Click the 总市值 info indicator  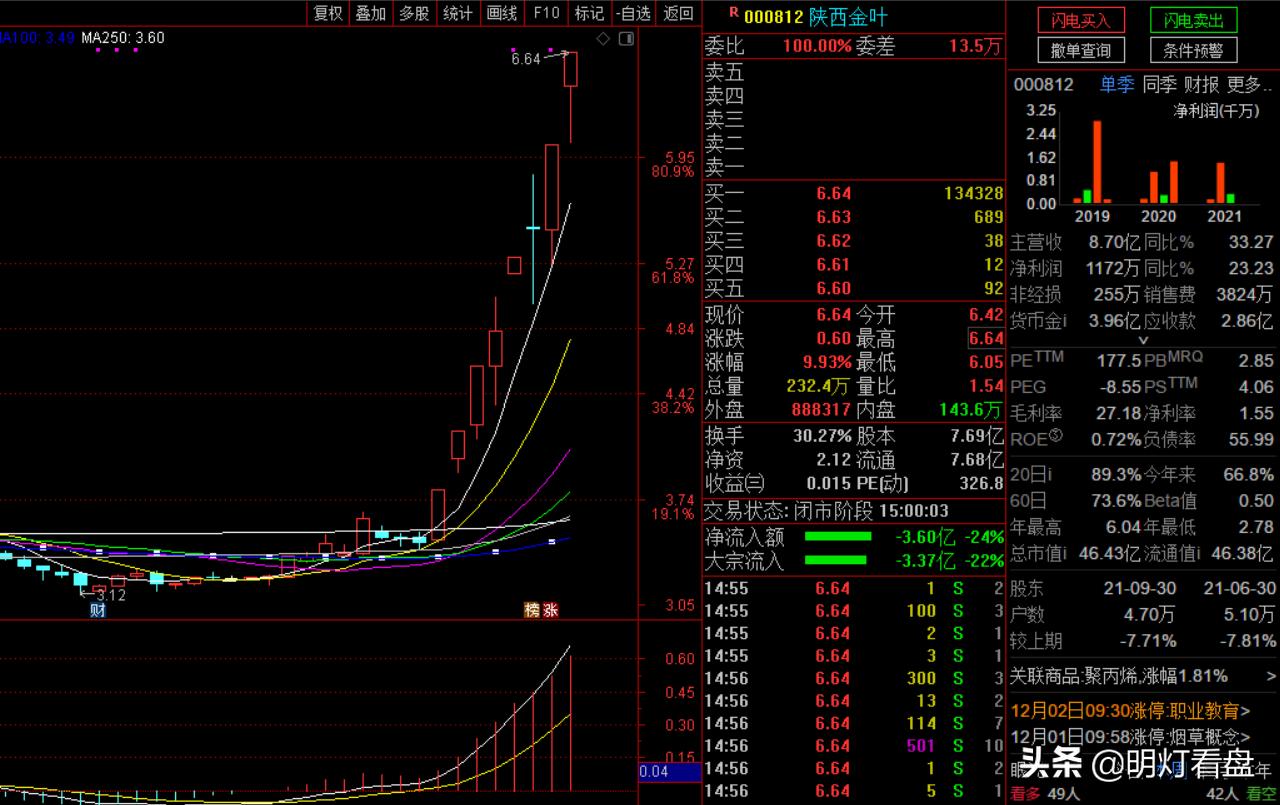click(x=1038, y=553)
